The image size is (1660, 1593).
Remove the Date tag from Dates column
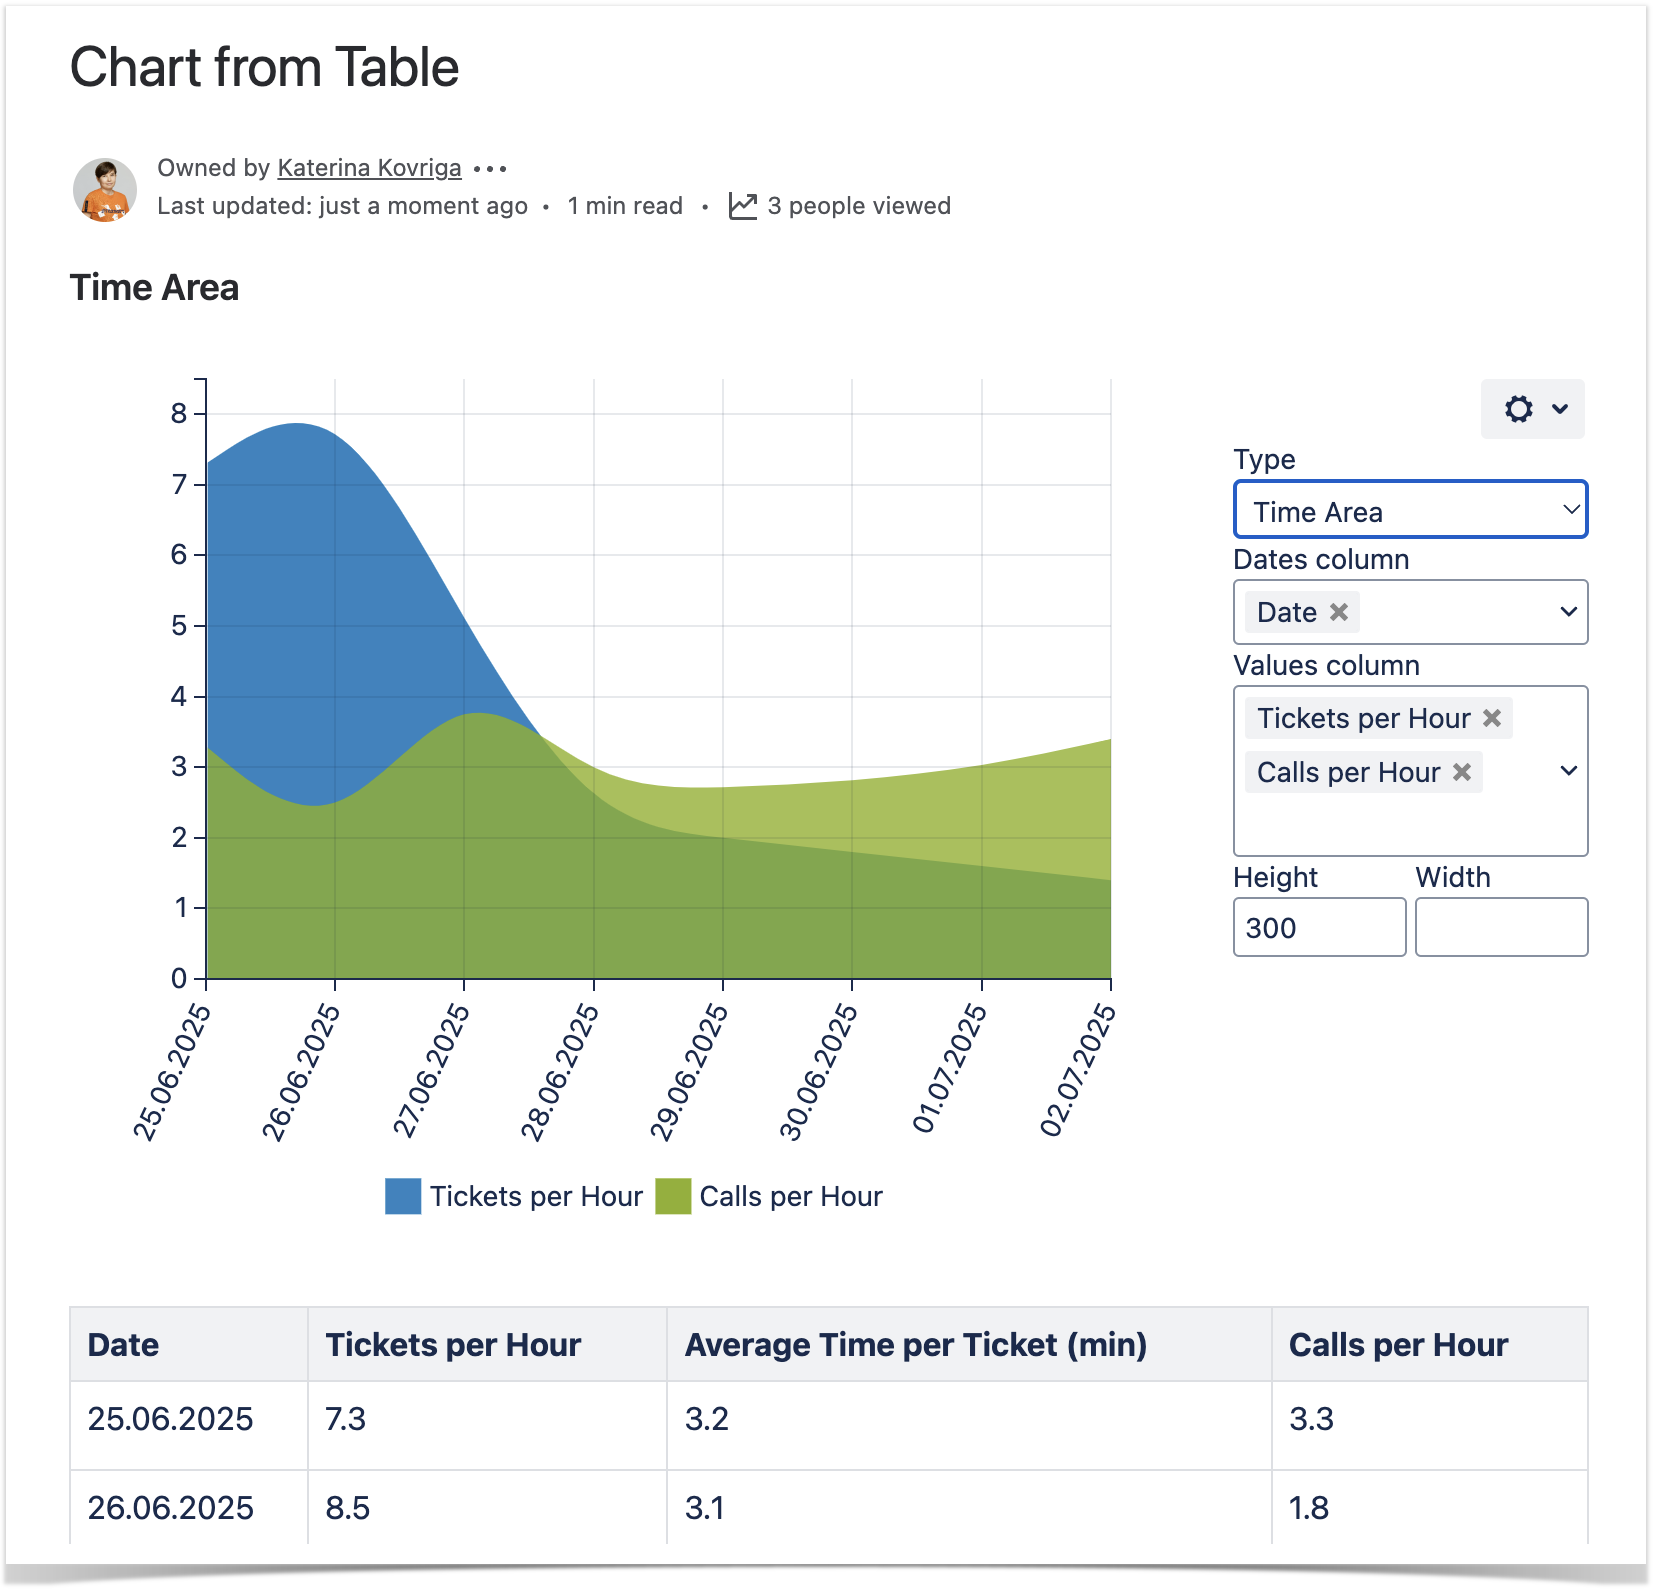[x=1339, y=612]
